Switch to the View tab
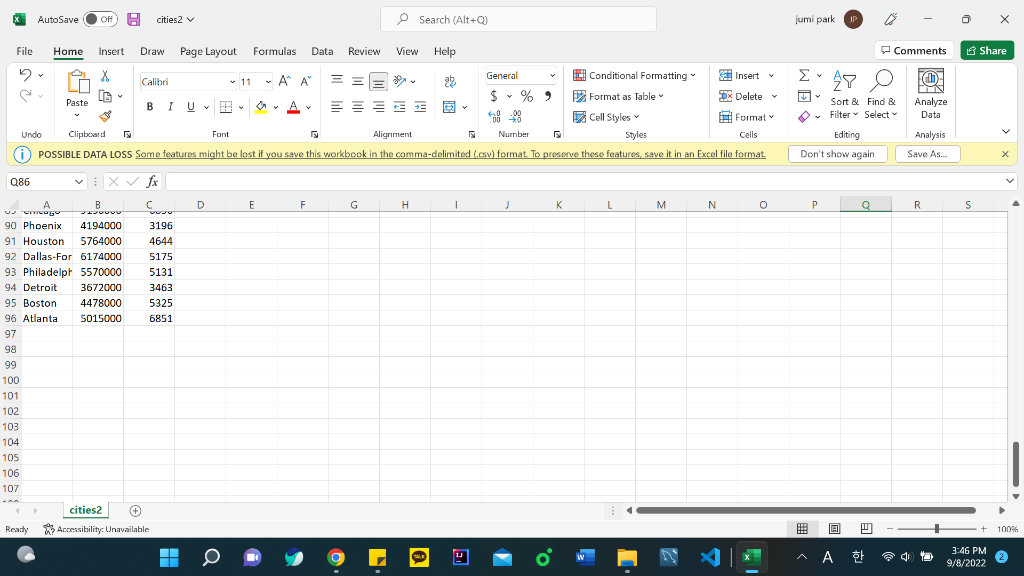The width and height of the screenshot is (1024, 576). 407,51
